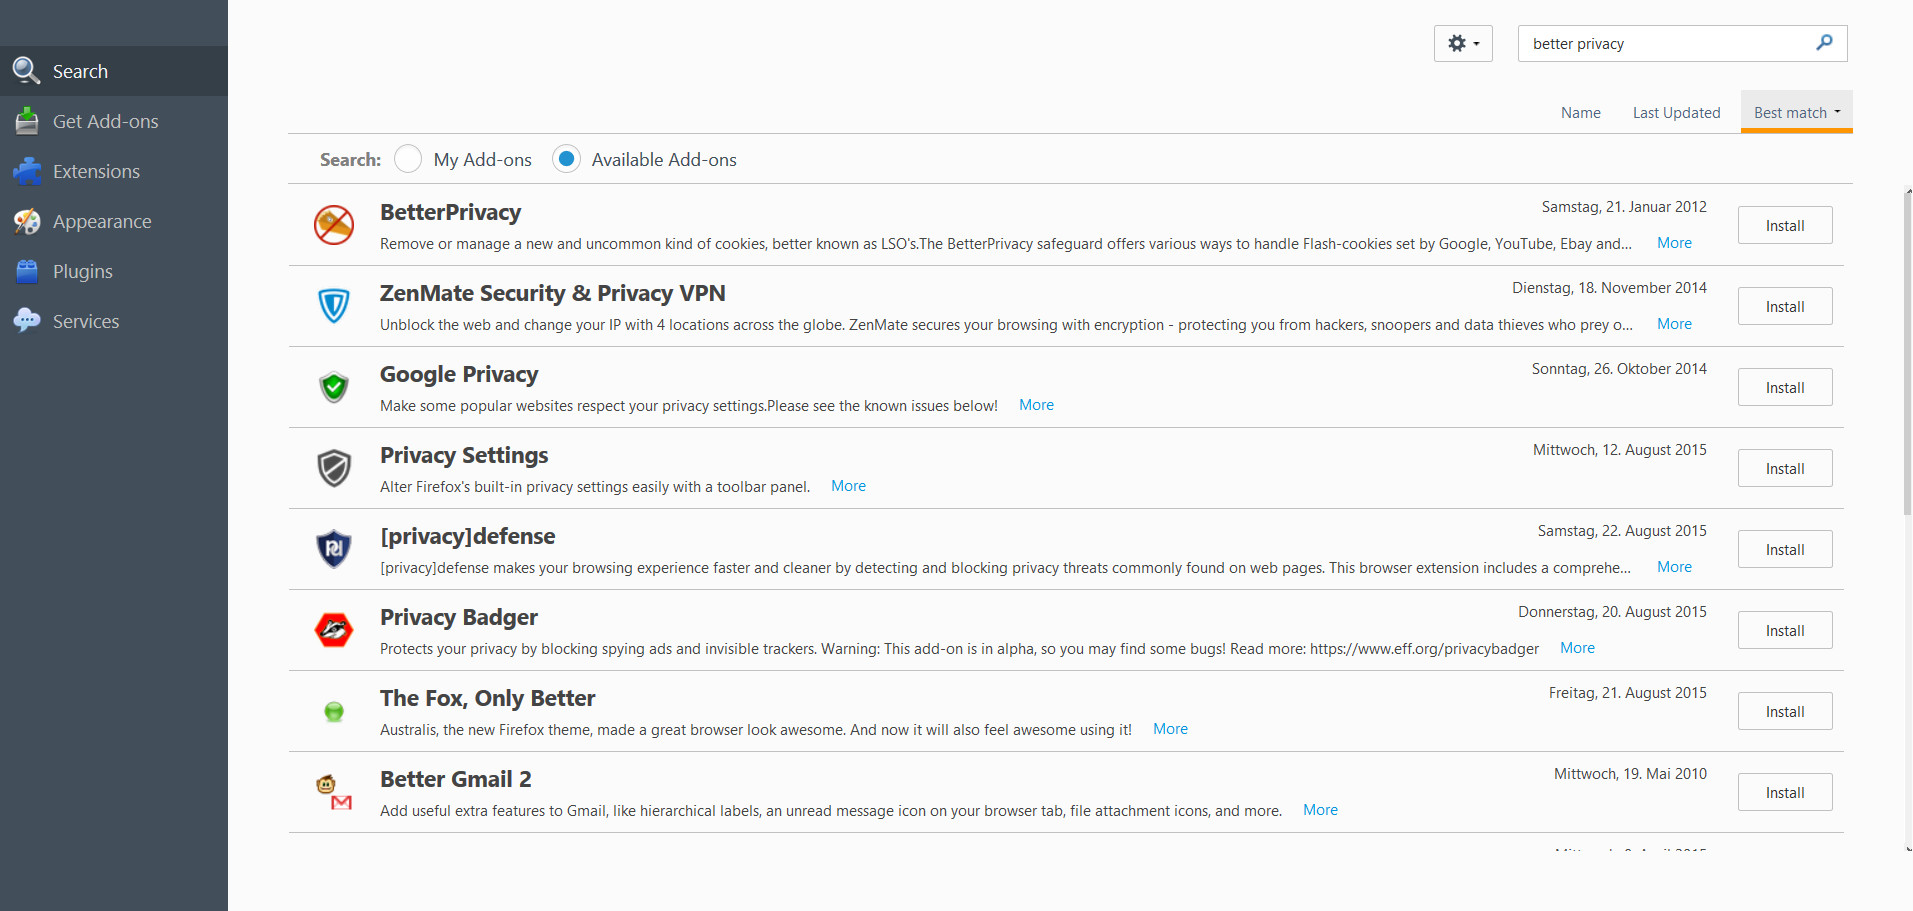Show More details for Google Privacy

click(x=1036, y=405)
